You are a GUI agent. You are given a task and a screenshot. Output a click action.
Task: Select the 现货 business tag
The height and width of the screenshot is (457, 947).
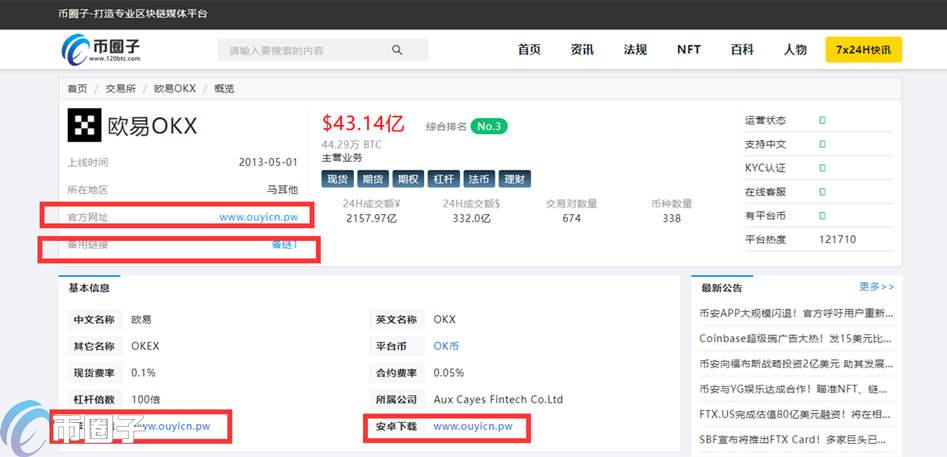[x=338, y=180]
